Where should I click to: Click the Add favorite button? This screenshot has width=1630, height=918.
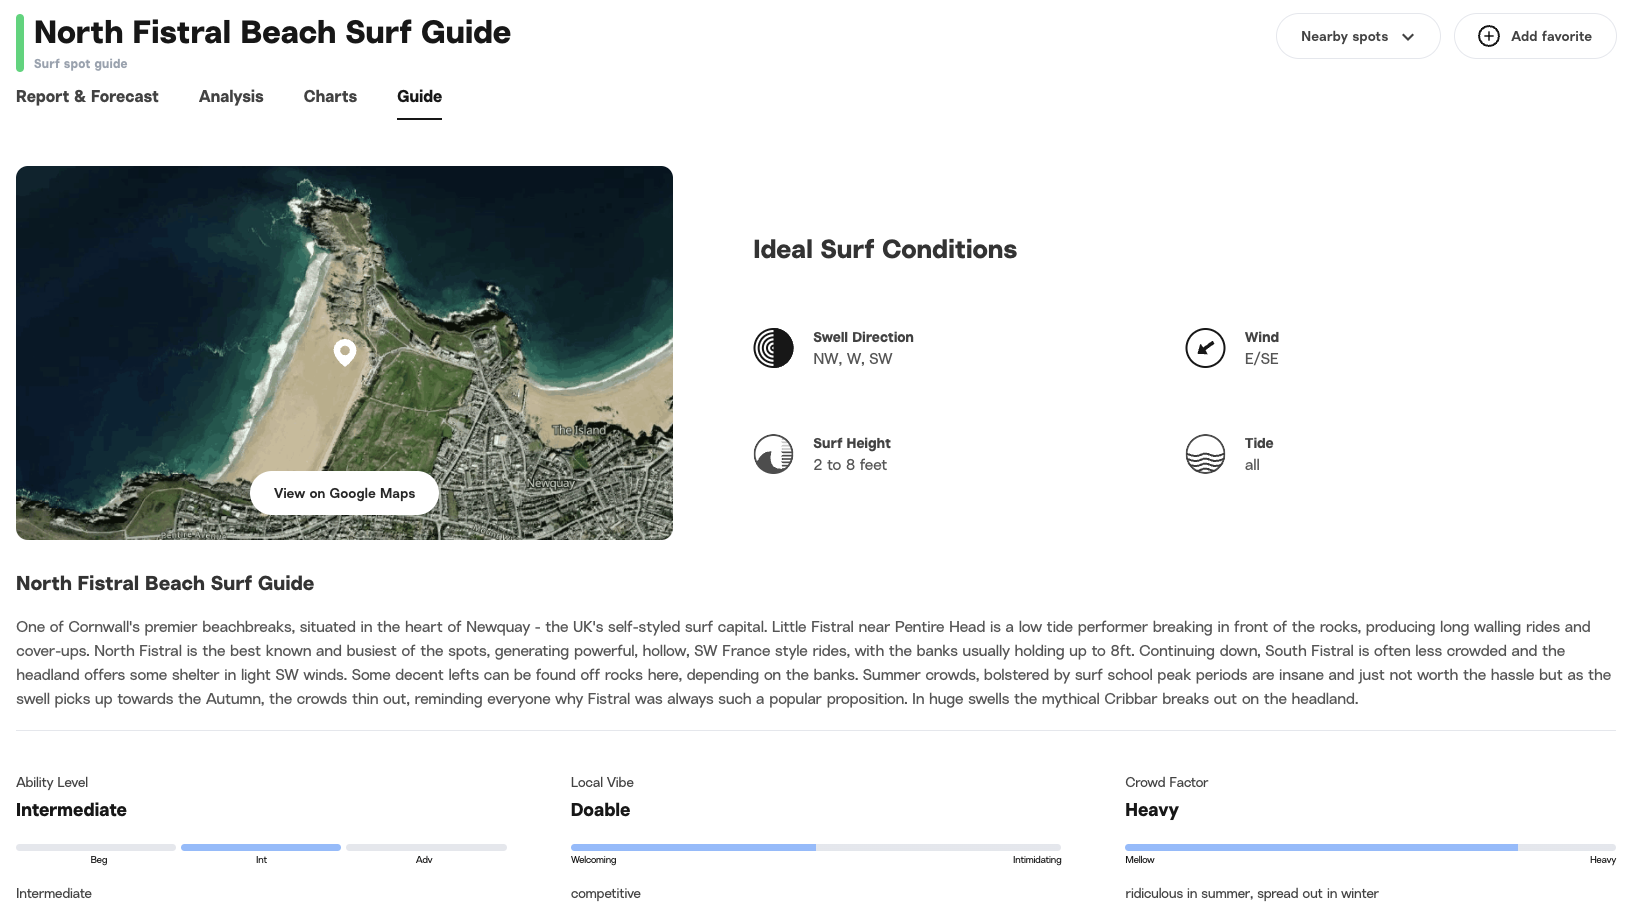[x=1534, y=35]
